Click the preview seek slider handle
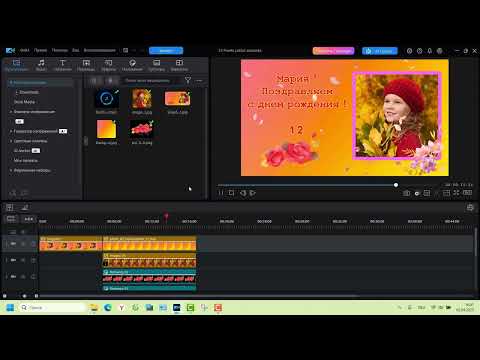The image size is (480, 360). (396, 185)
